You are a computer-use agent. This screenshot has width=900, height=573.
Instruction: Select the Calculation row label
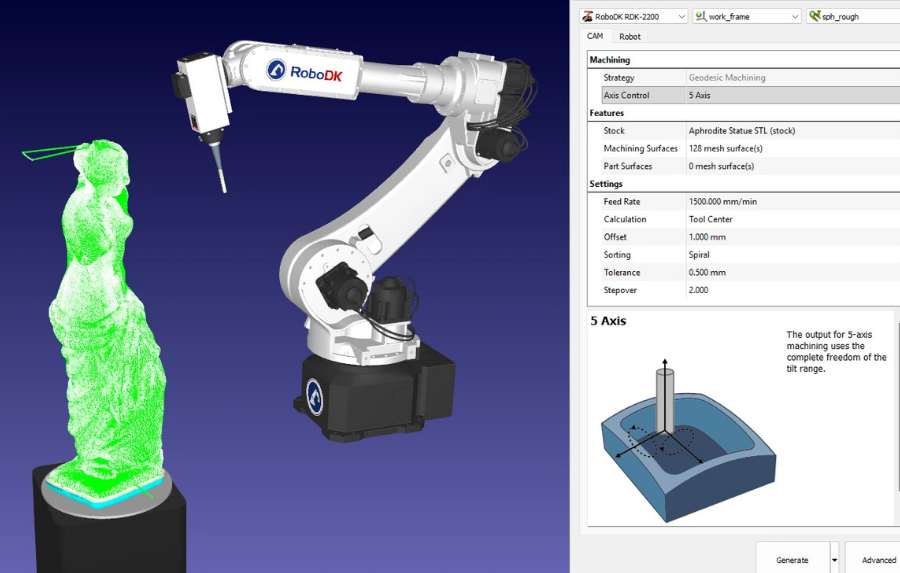[x=624, y=219]
